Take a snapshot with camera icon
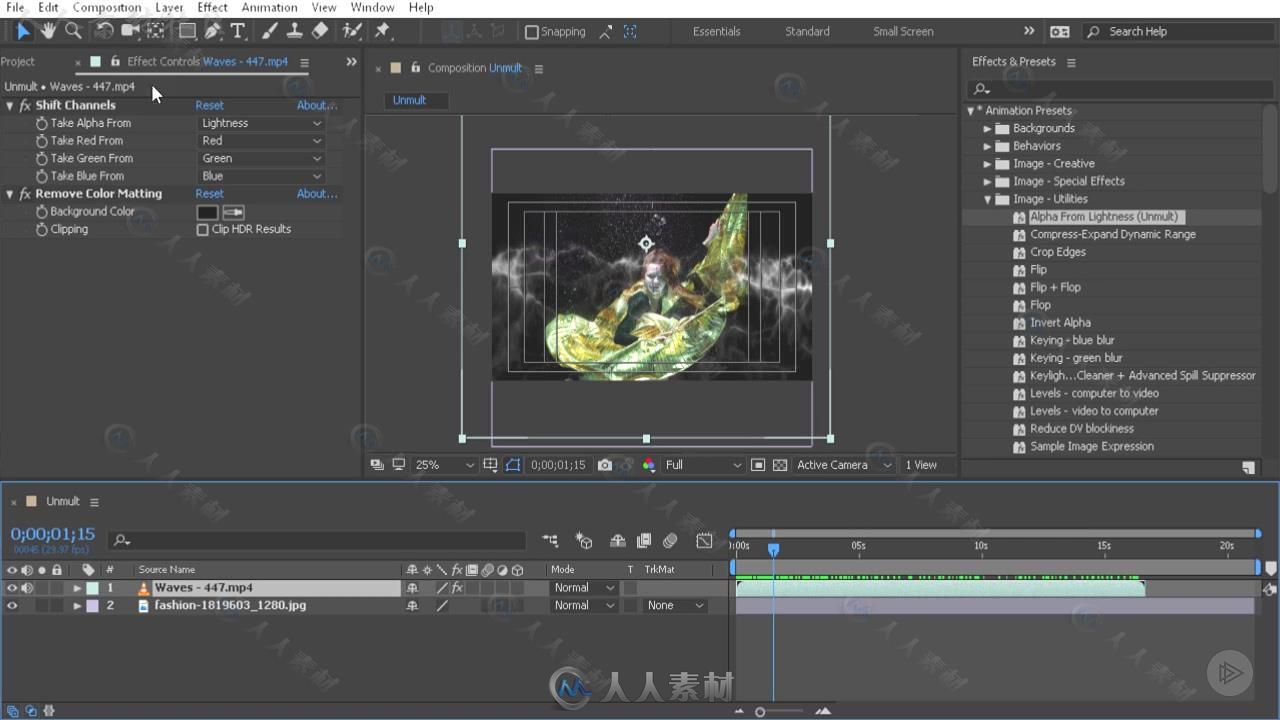This screenshot has height=720, width=1280. (x=605, y=465)
